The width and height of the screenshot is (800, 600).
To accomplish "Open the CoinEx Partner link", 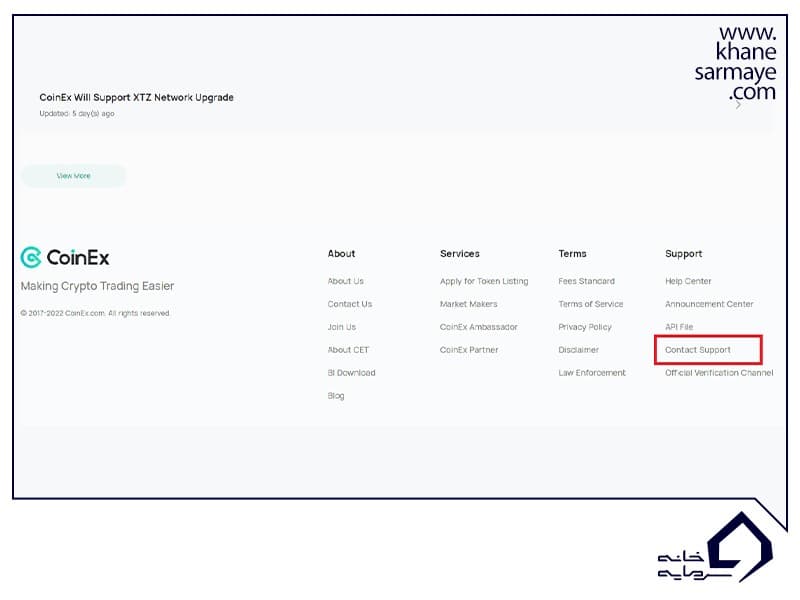I will [469, 350].
